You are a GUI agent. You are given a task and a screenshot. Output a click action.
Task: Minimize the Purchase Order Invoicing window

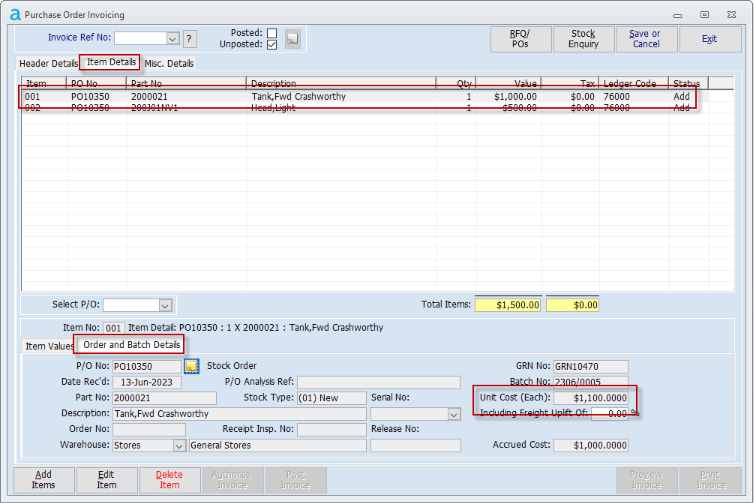678,15
